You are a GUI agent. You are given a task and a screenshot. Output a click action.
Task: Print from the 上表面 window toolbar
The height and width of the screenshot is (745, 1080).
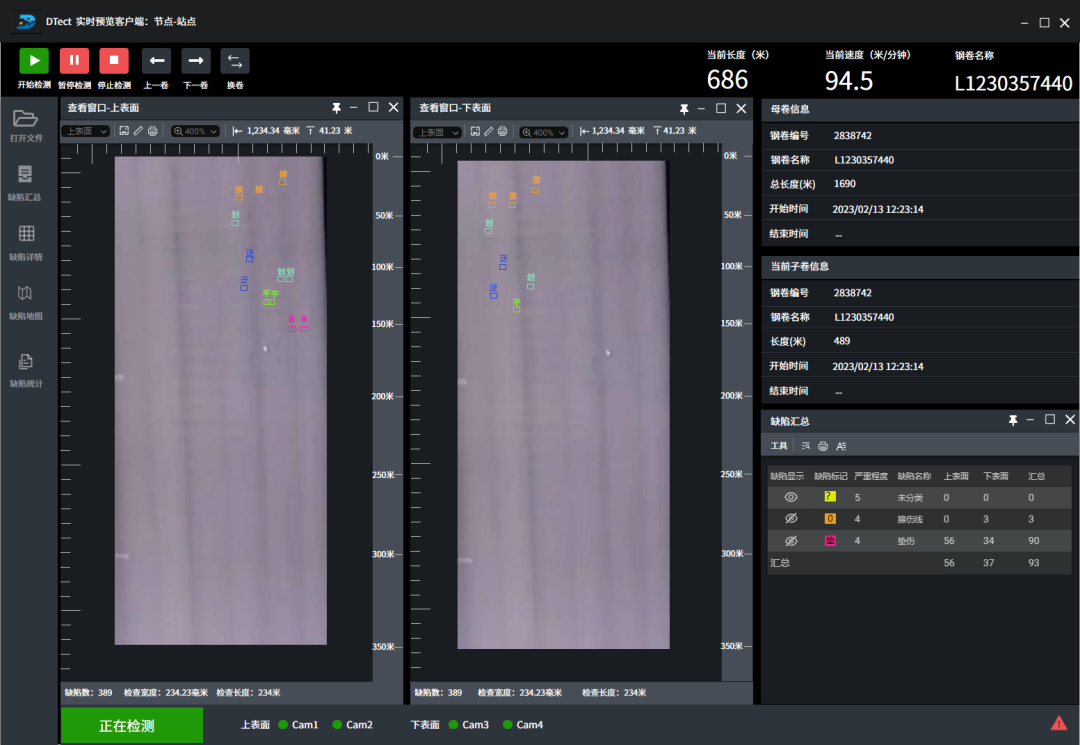pyautogui.click(x=153, y=131)
